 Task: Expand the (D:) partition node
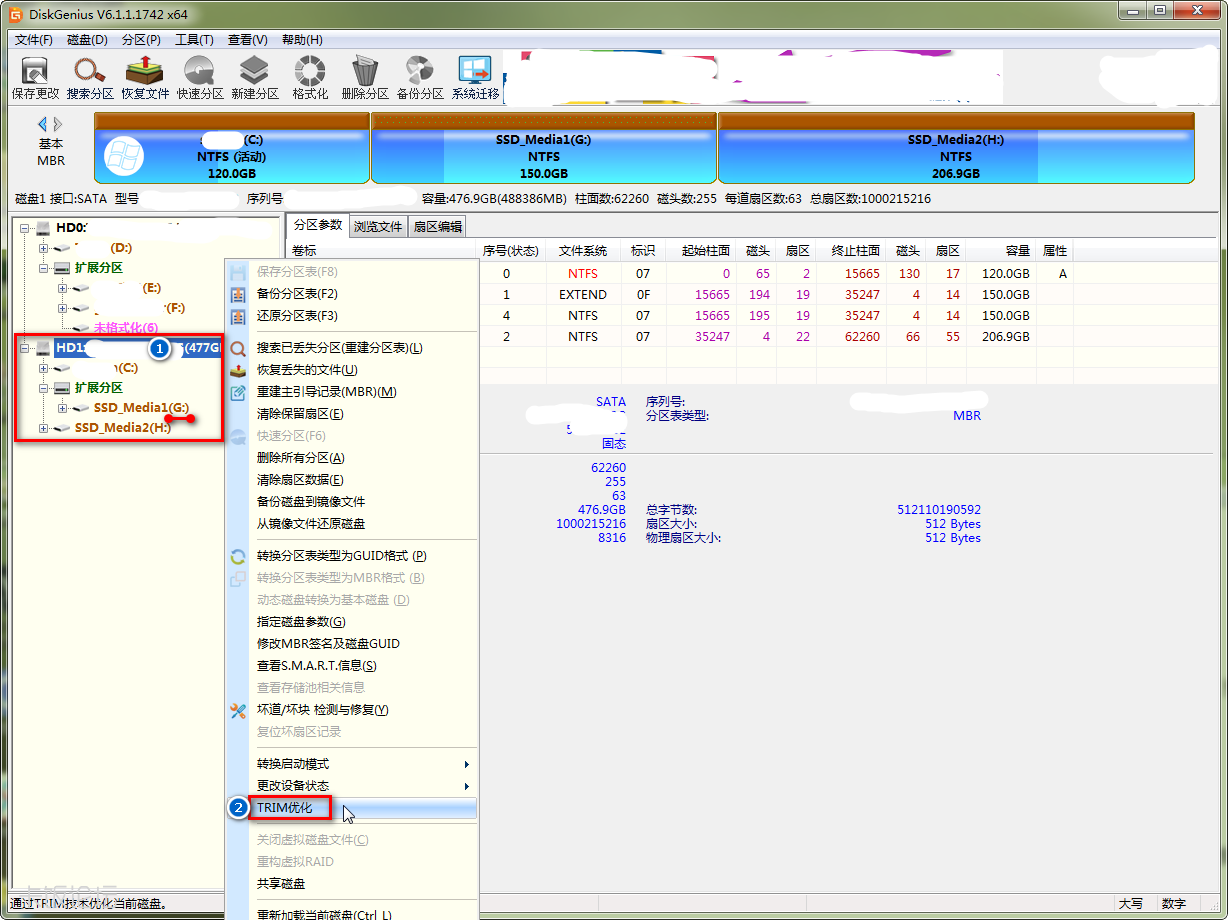click(x=43, y=248)
